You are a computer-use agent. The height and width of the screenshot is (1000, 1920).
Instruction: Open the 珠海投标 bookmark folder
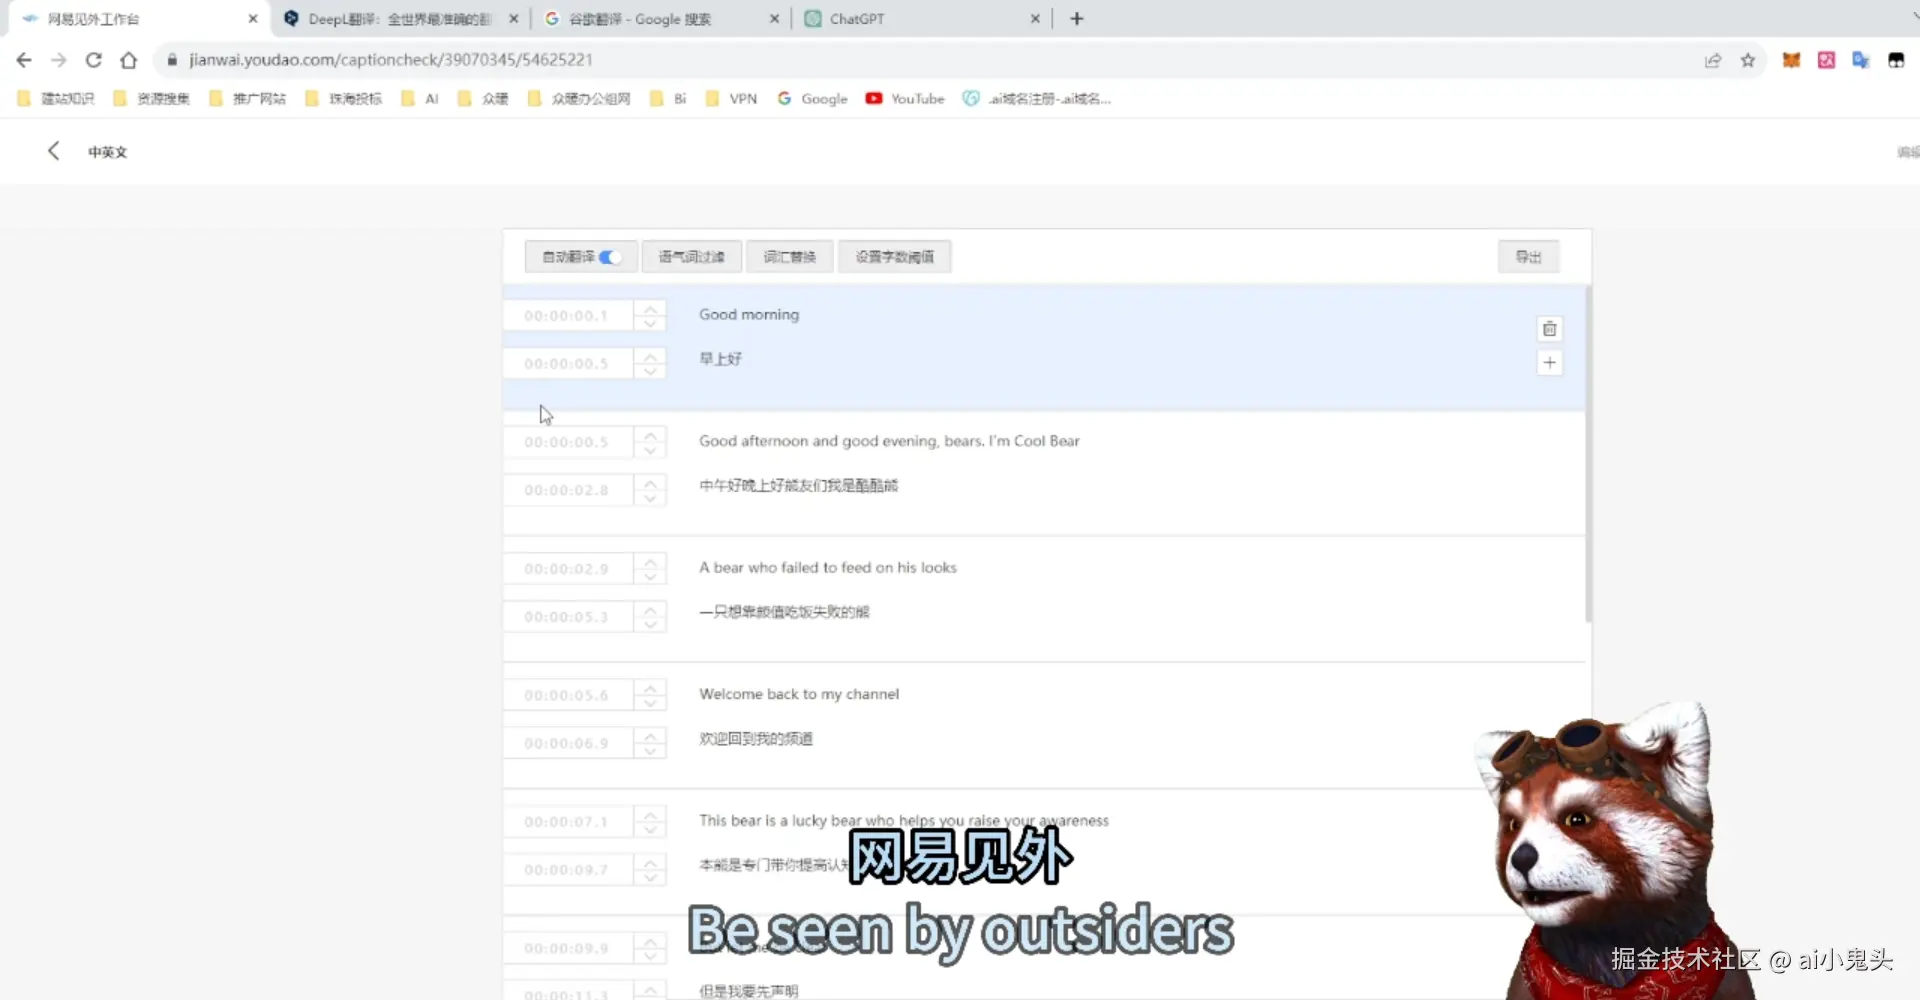pos(343,98)
